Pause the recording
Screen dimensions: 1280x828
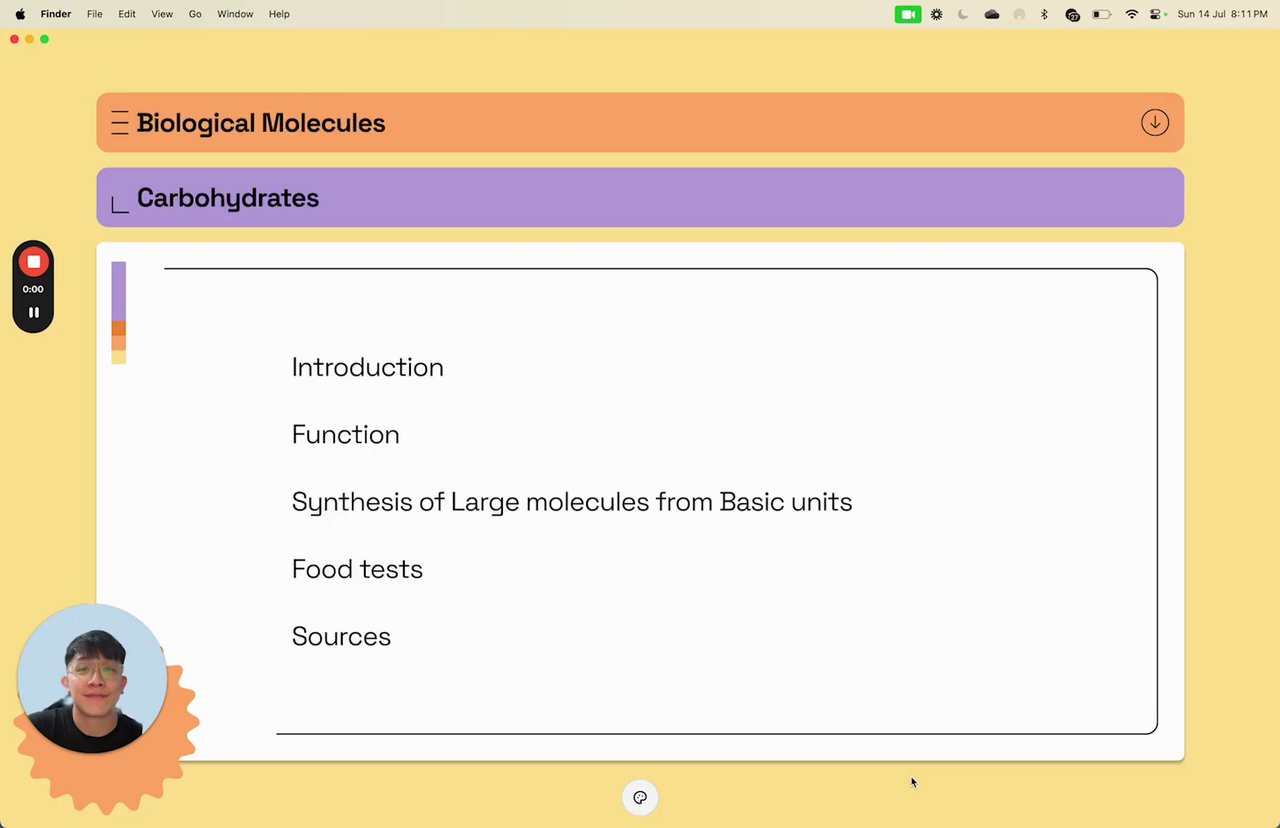(33, 312)
